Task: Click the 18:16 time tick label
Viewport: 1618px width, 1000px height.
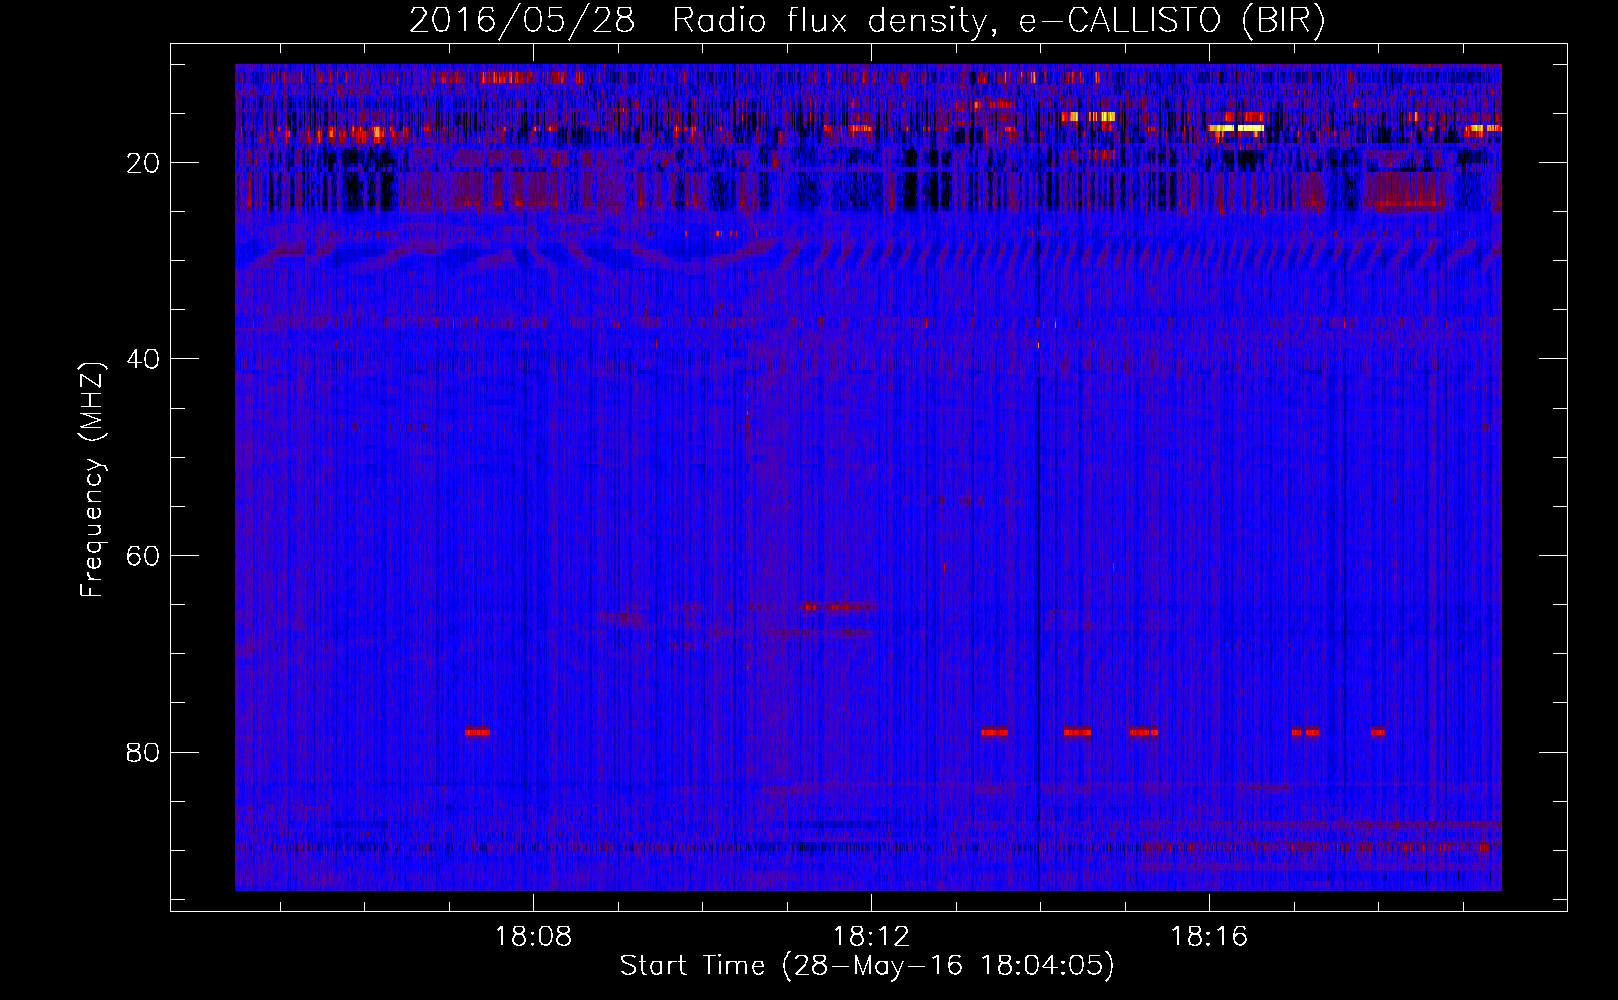Action: (x=1209, y=937)
